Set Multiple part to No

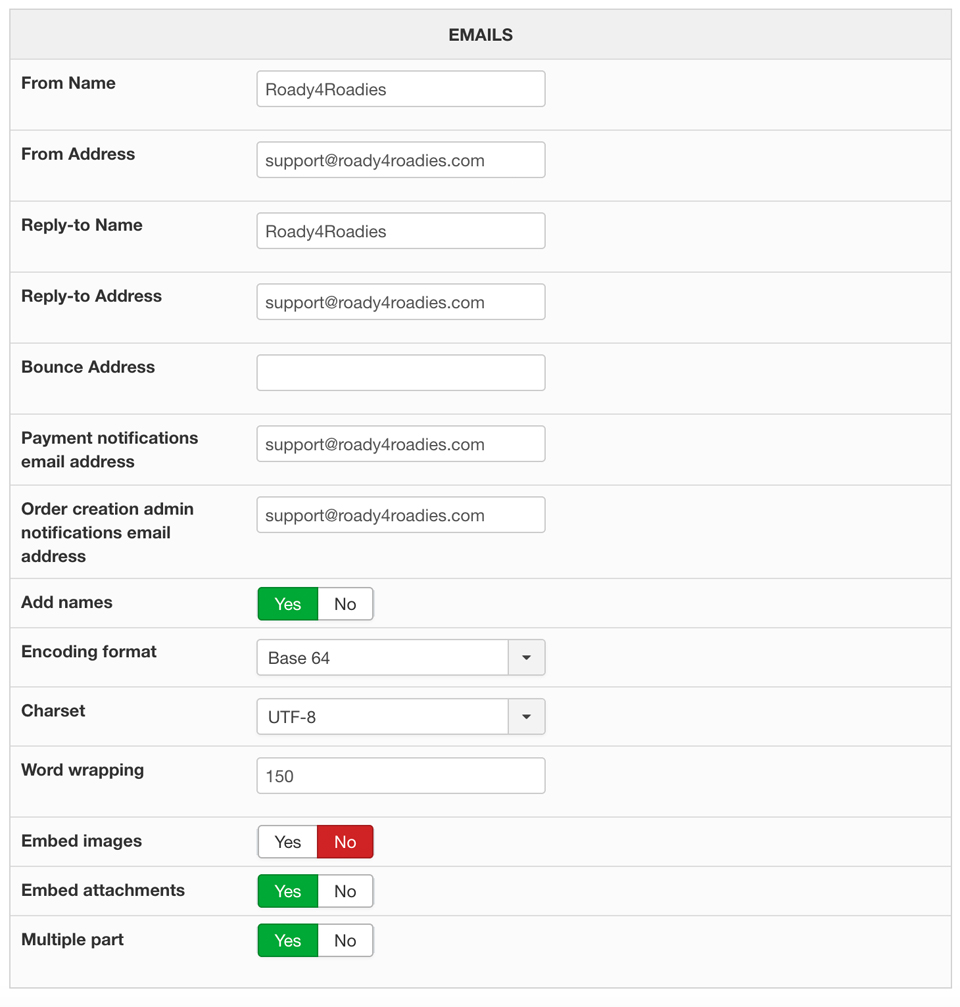coord(345,940)
